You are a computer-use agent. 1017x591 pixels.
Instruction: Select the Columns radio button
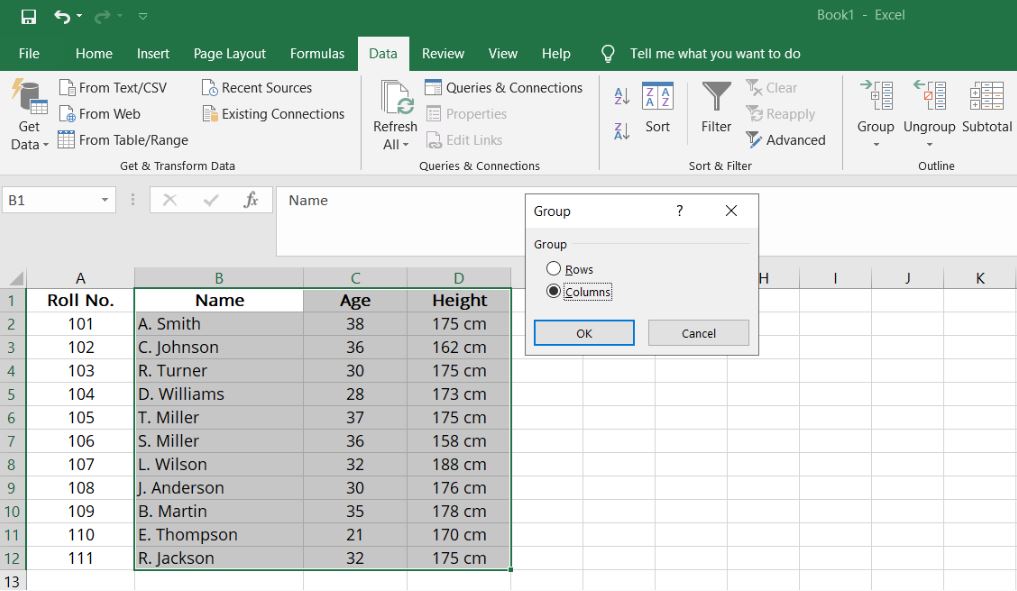pos(553,291)
